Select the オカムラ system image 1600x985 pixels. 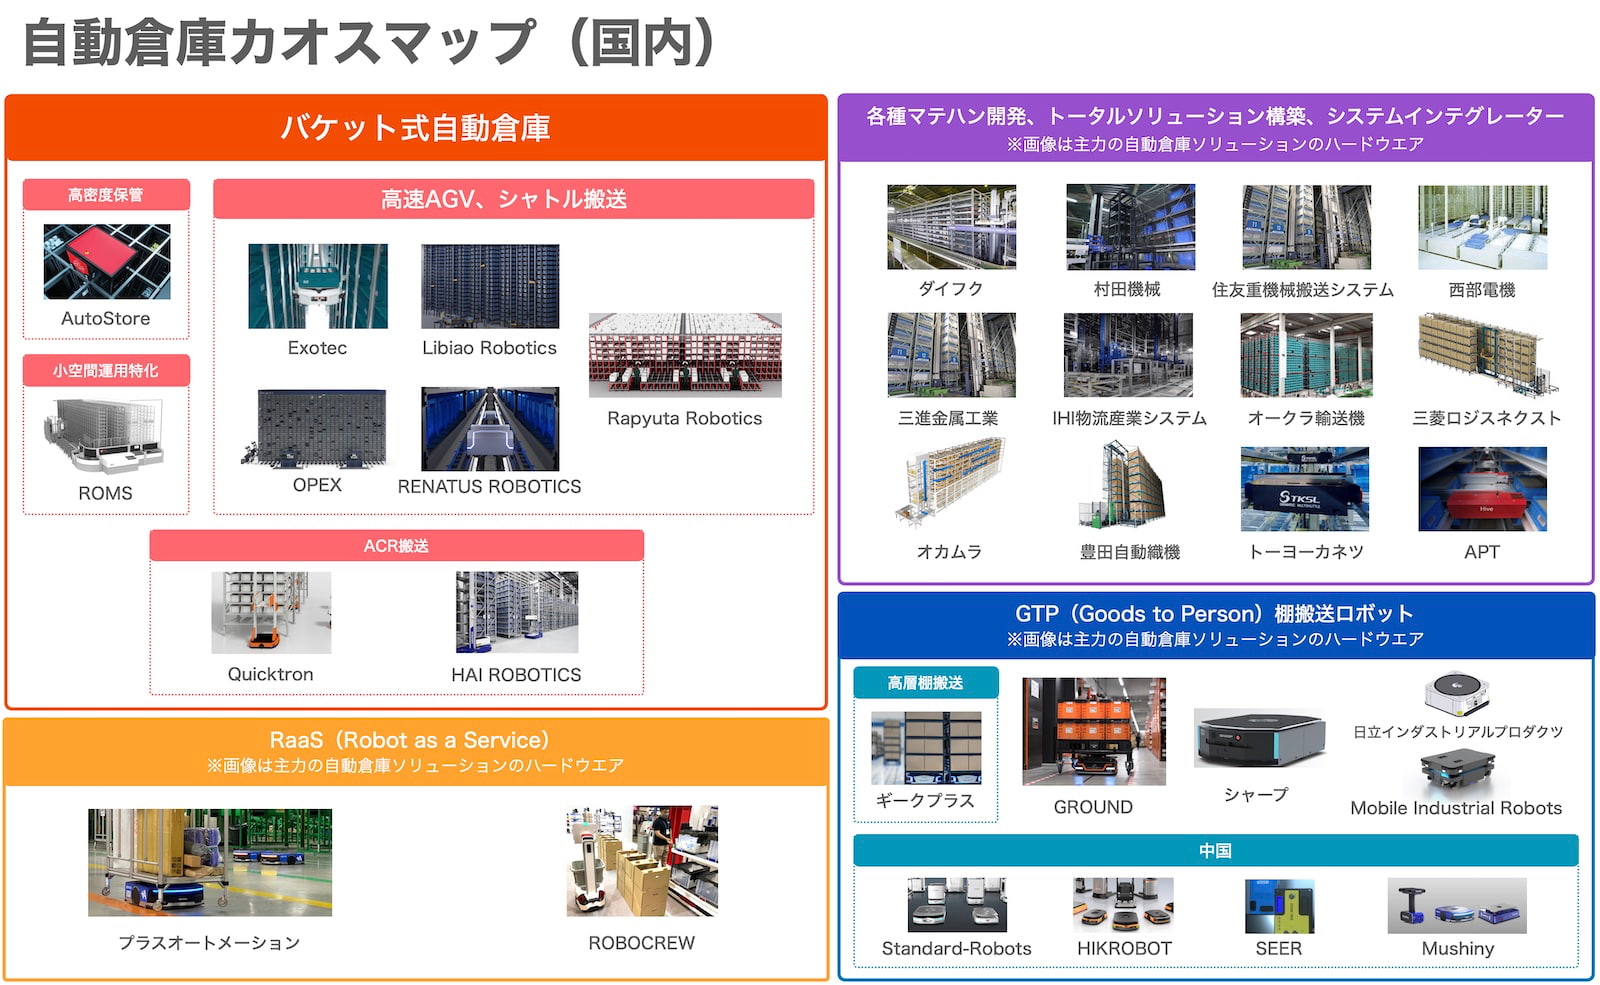point(949,484)
